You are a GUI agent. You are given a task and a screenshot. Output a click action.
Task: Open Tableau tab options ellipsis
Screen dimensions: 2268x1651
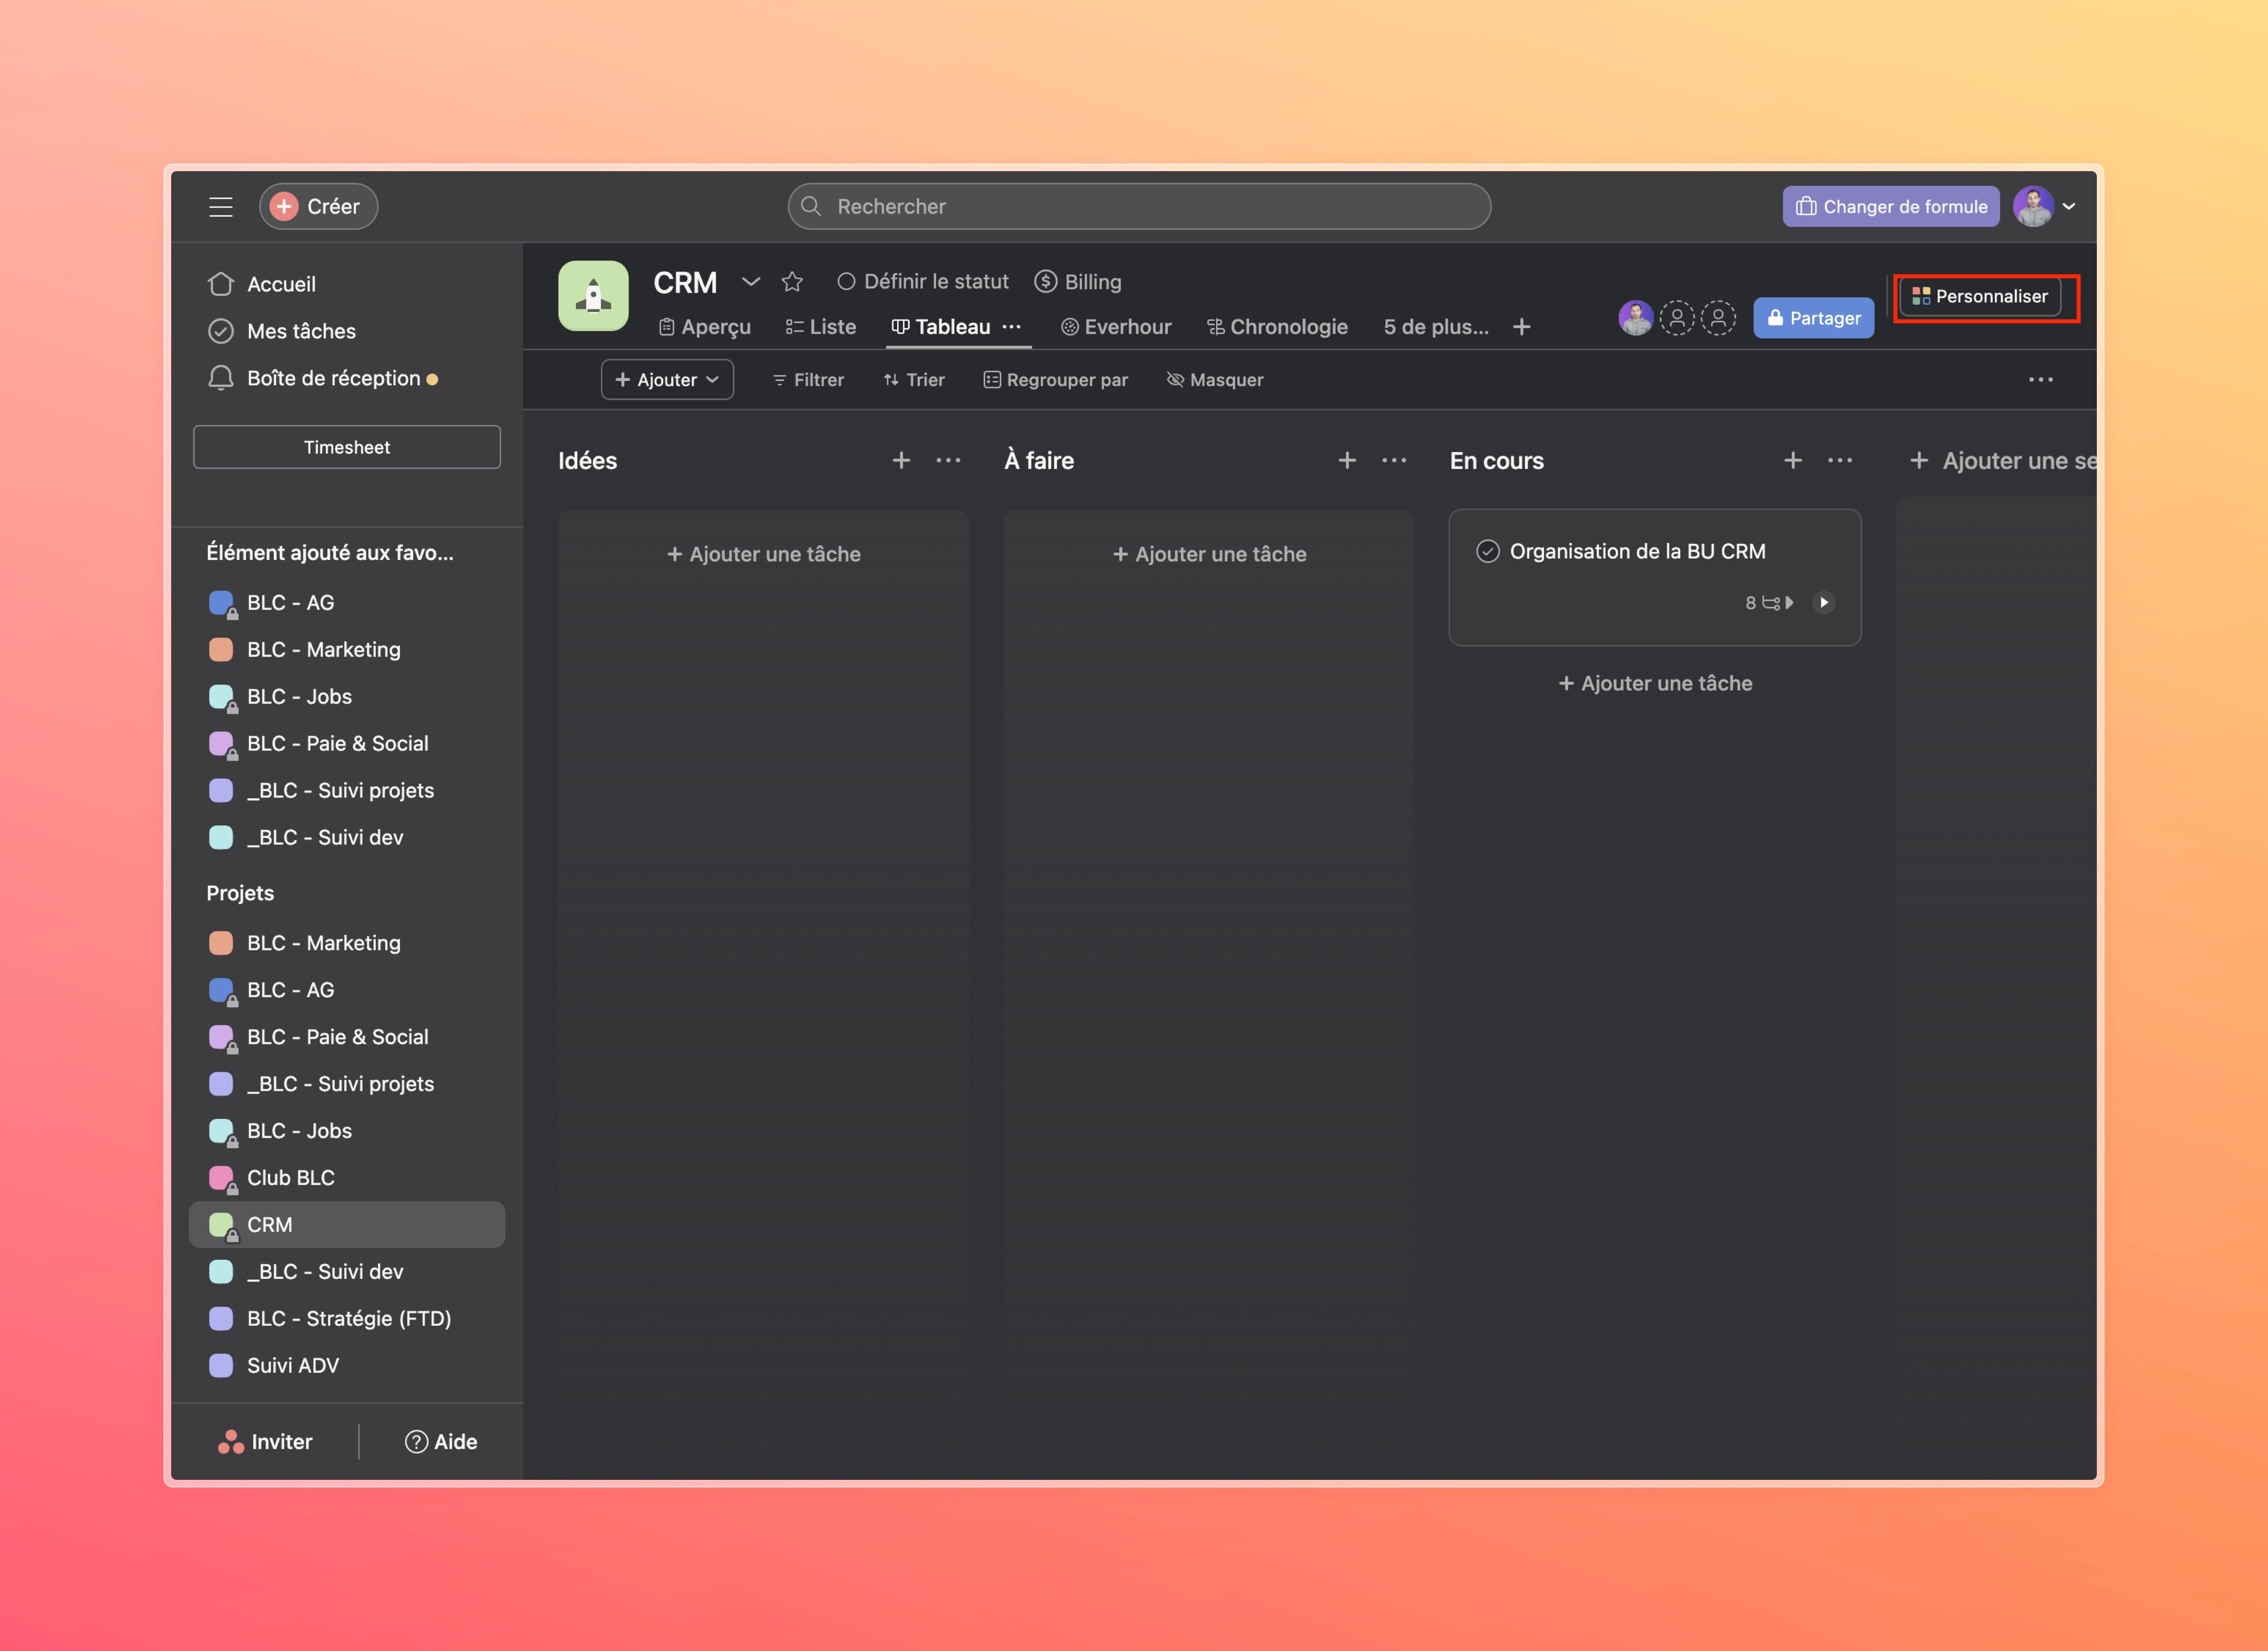1012,327
